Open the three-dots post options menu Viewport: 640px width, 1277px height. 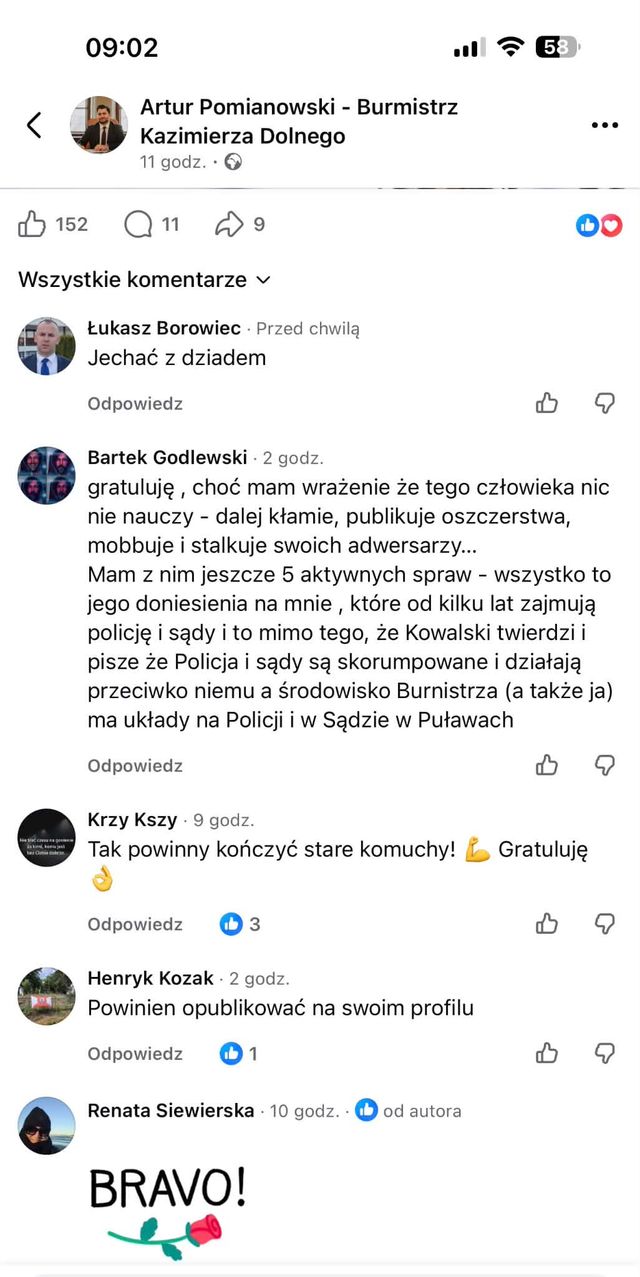click(x=605, y=125)
